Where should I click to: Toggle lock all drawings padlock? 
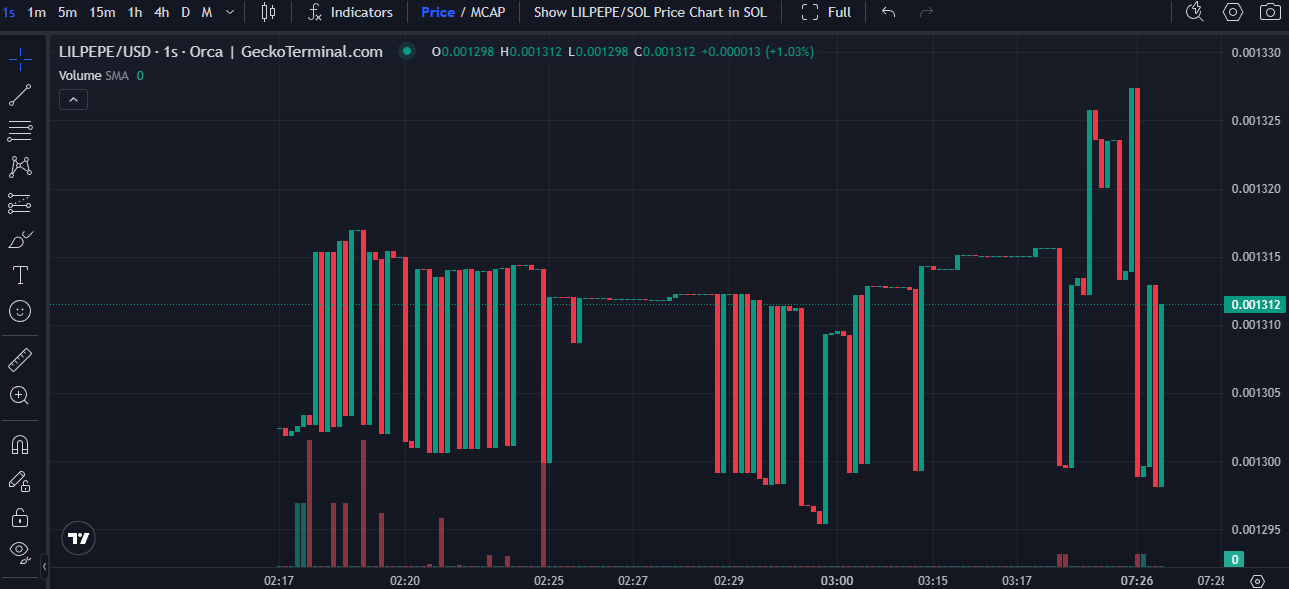click(20, 517)
